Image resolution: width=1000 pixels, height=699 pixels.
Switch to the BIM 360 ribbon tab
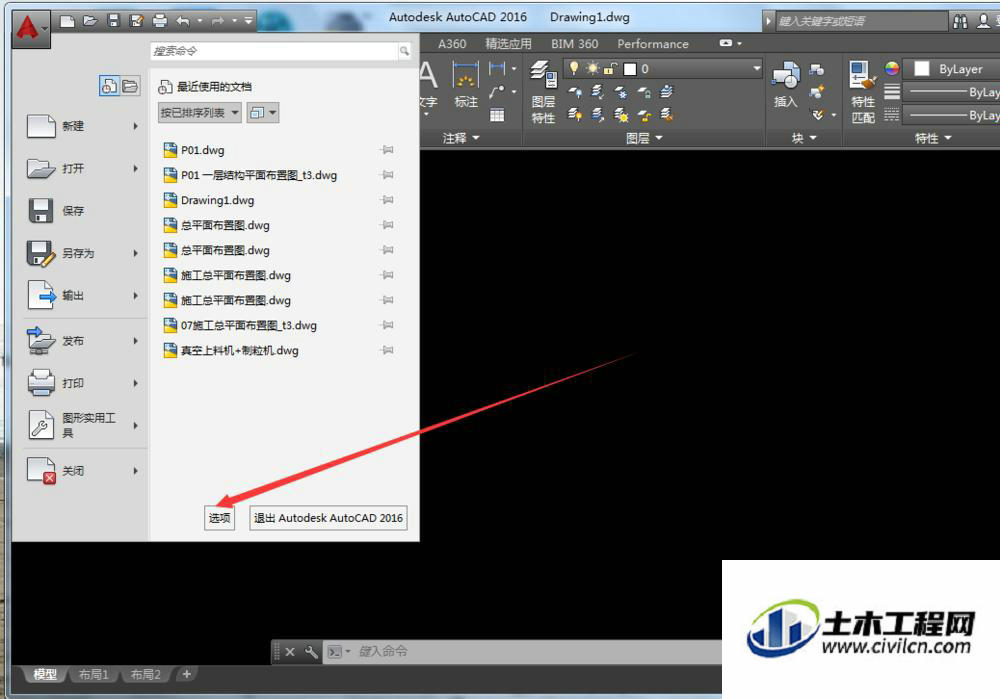[575, 44]
